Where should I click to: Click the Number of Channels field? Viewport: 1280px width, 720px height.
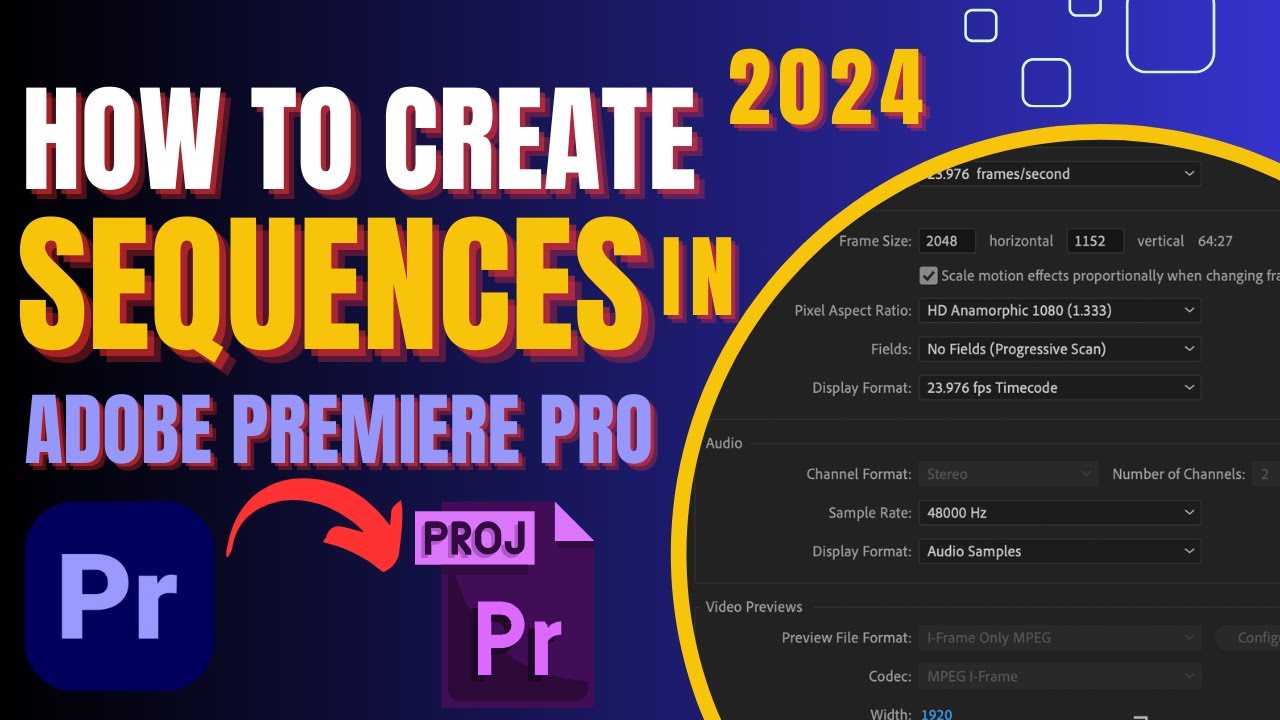pos(1265,474)
